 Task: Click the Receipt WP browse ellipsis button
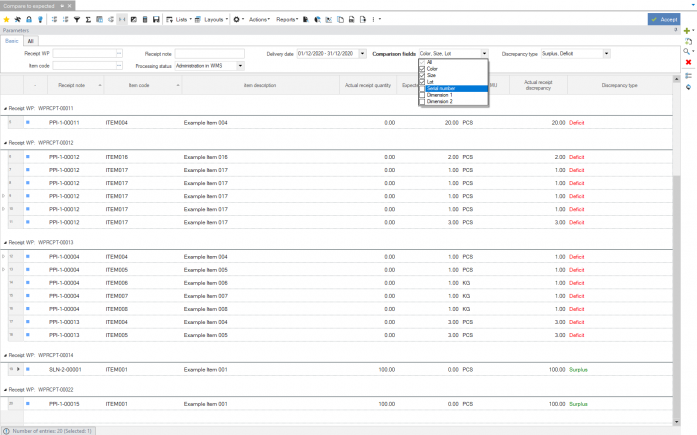click(x=119, y=54)
